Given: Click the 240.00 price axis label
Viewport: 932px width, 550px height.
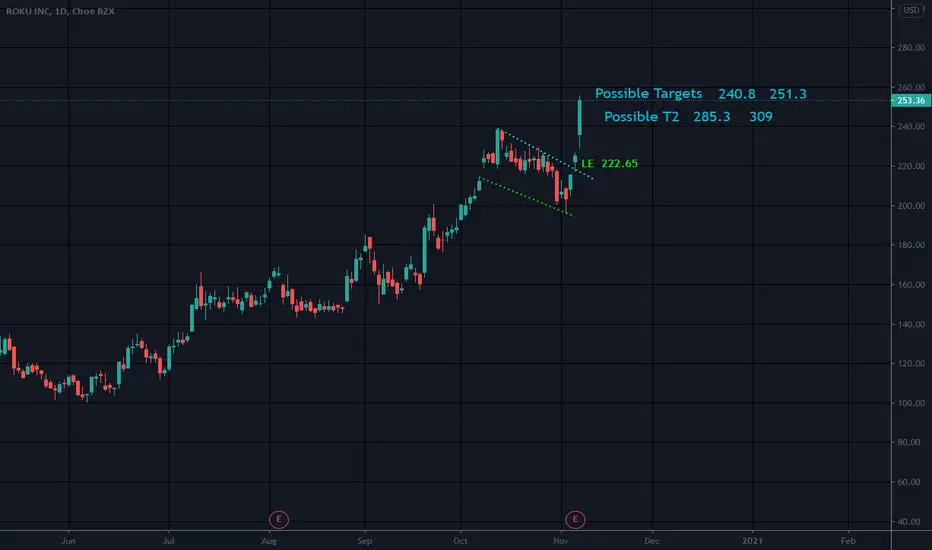Looking at the screenshot, I should [x=911, y=126].
